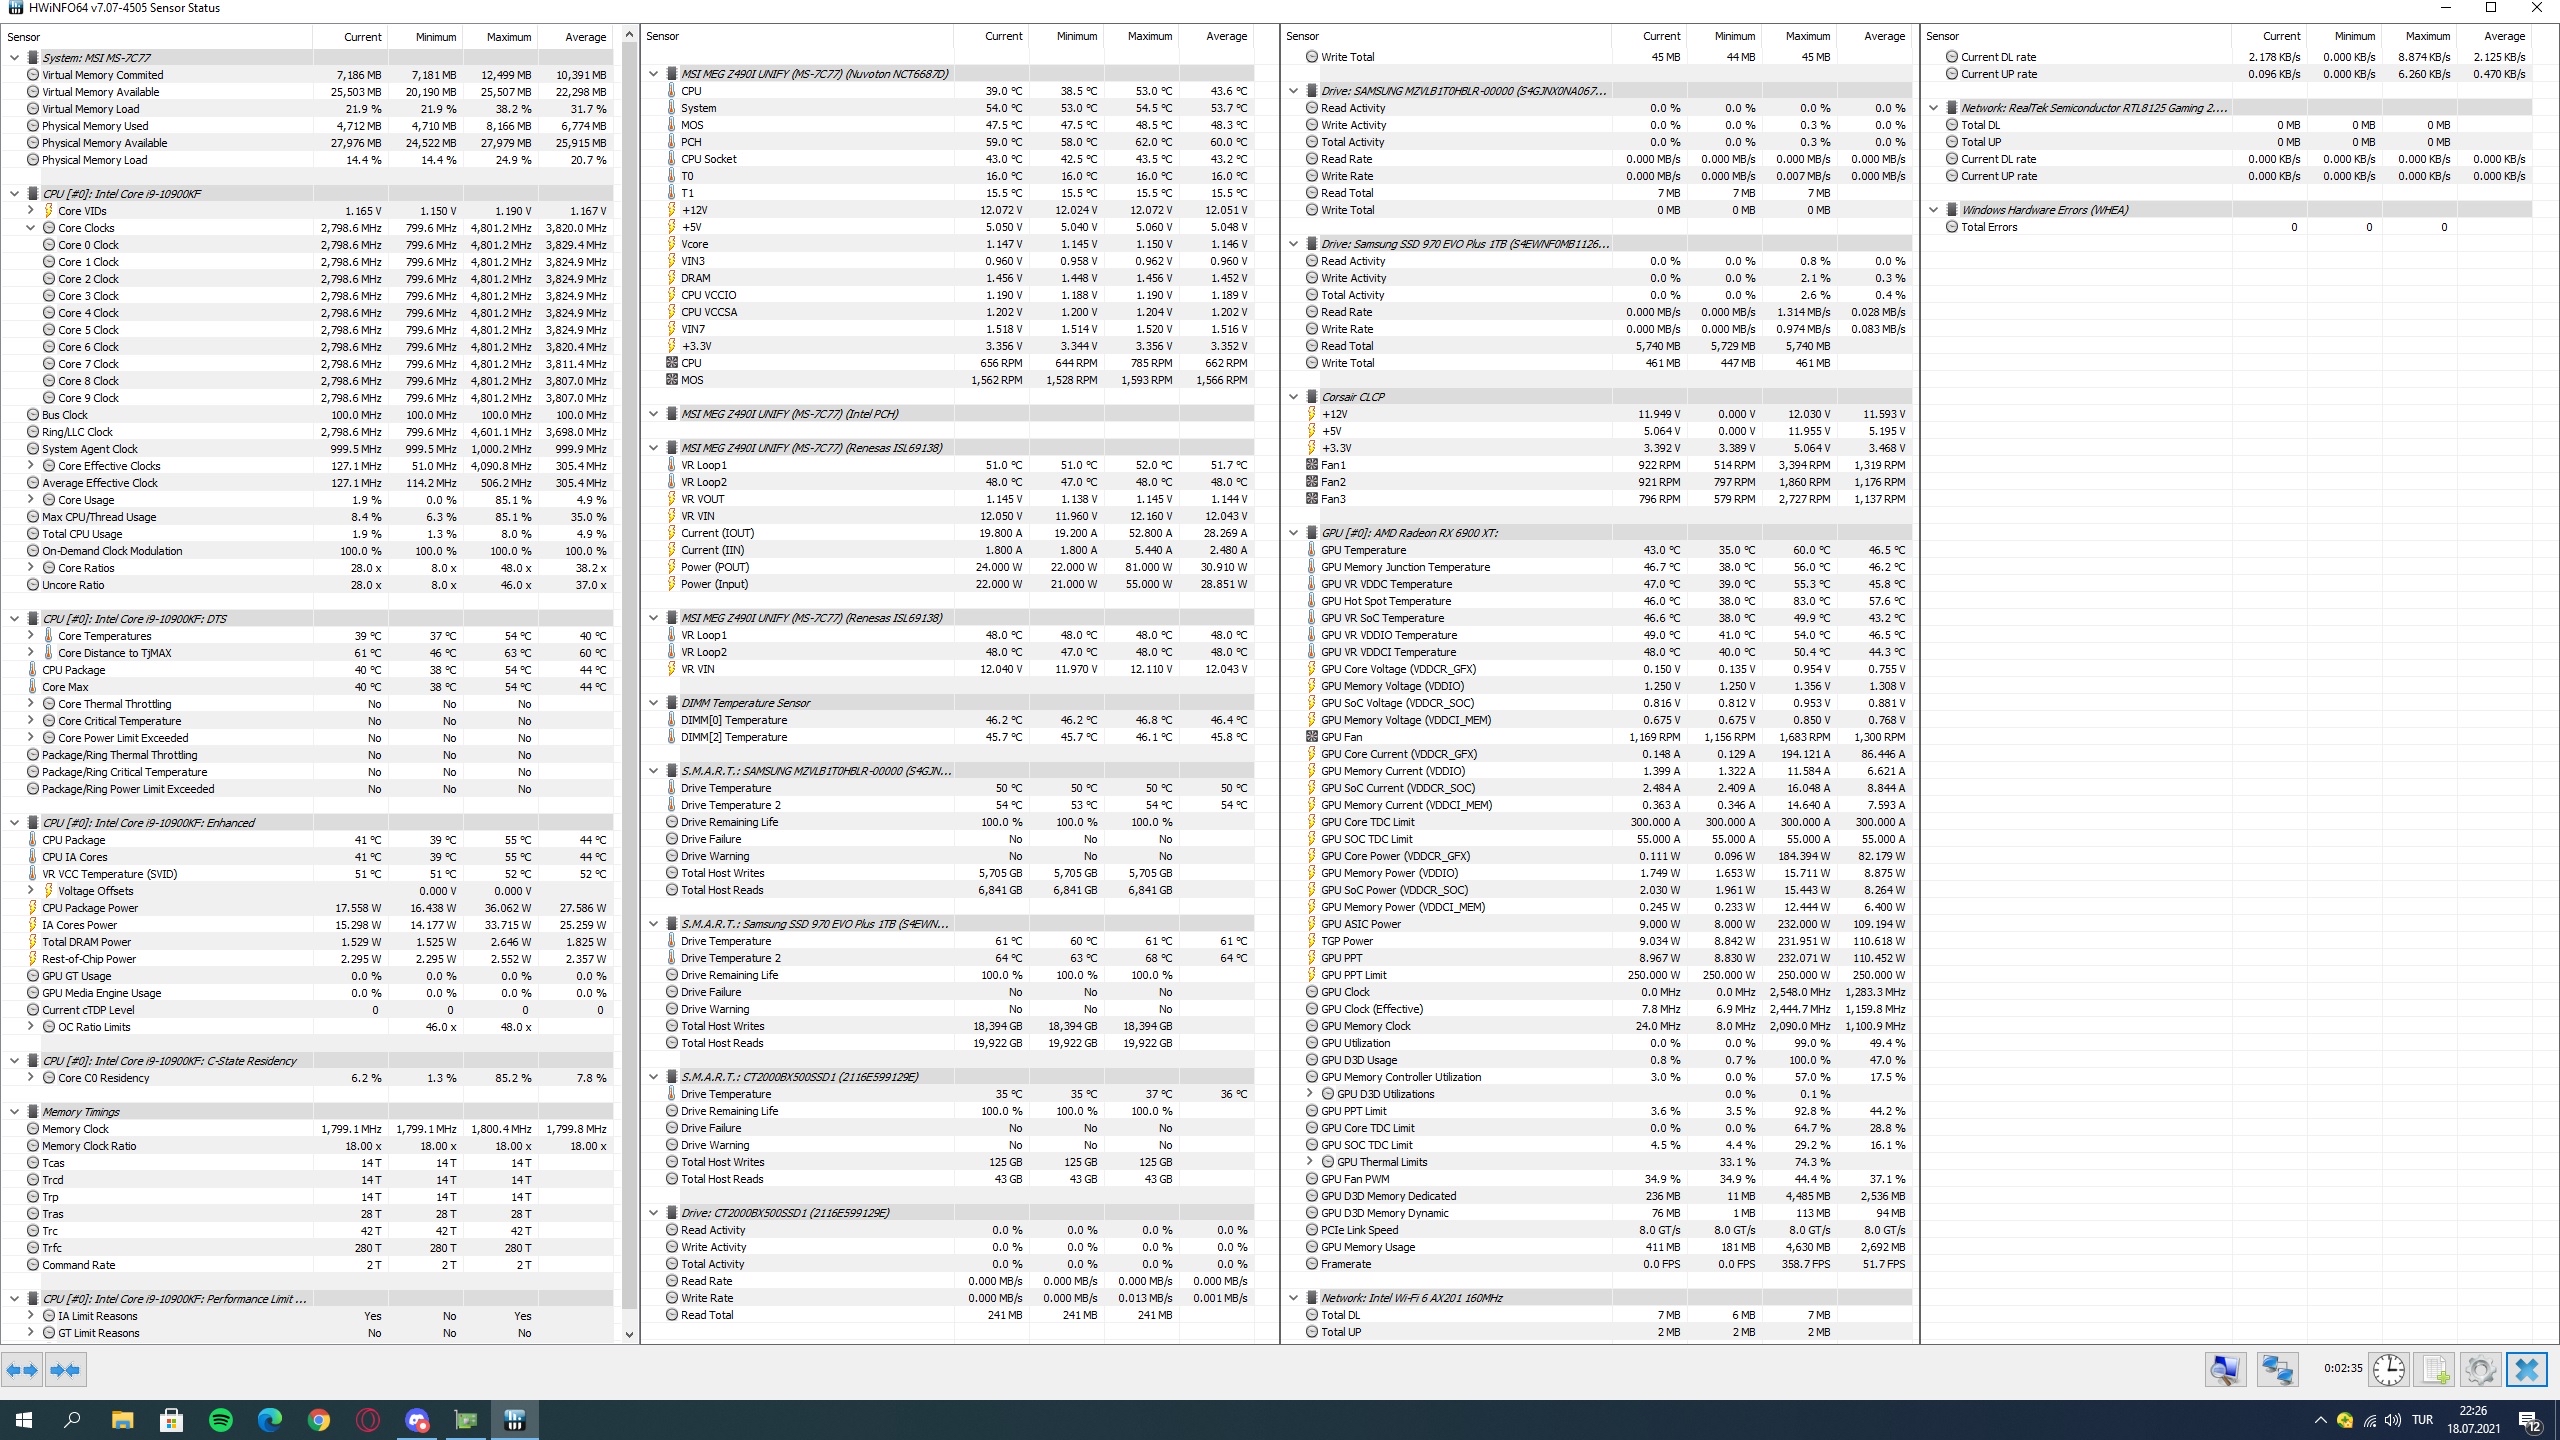Open Opera browser from the taskbar
This screenshot has height=1440, width=2560.
(x=368, y=1420)
